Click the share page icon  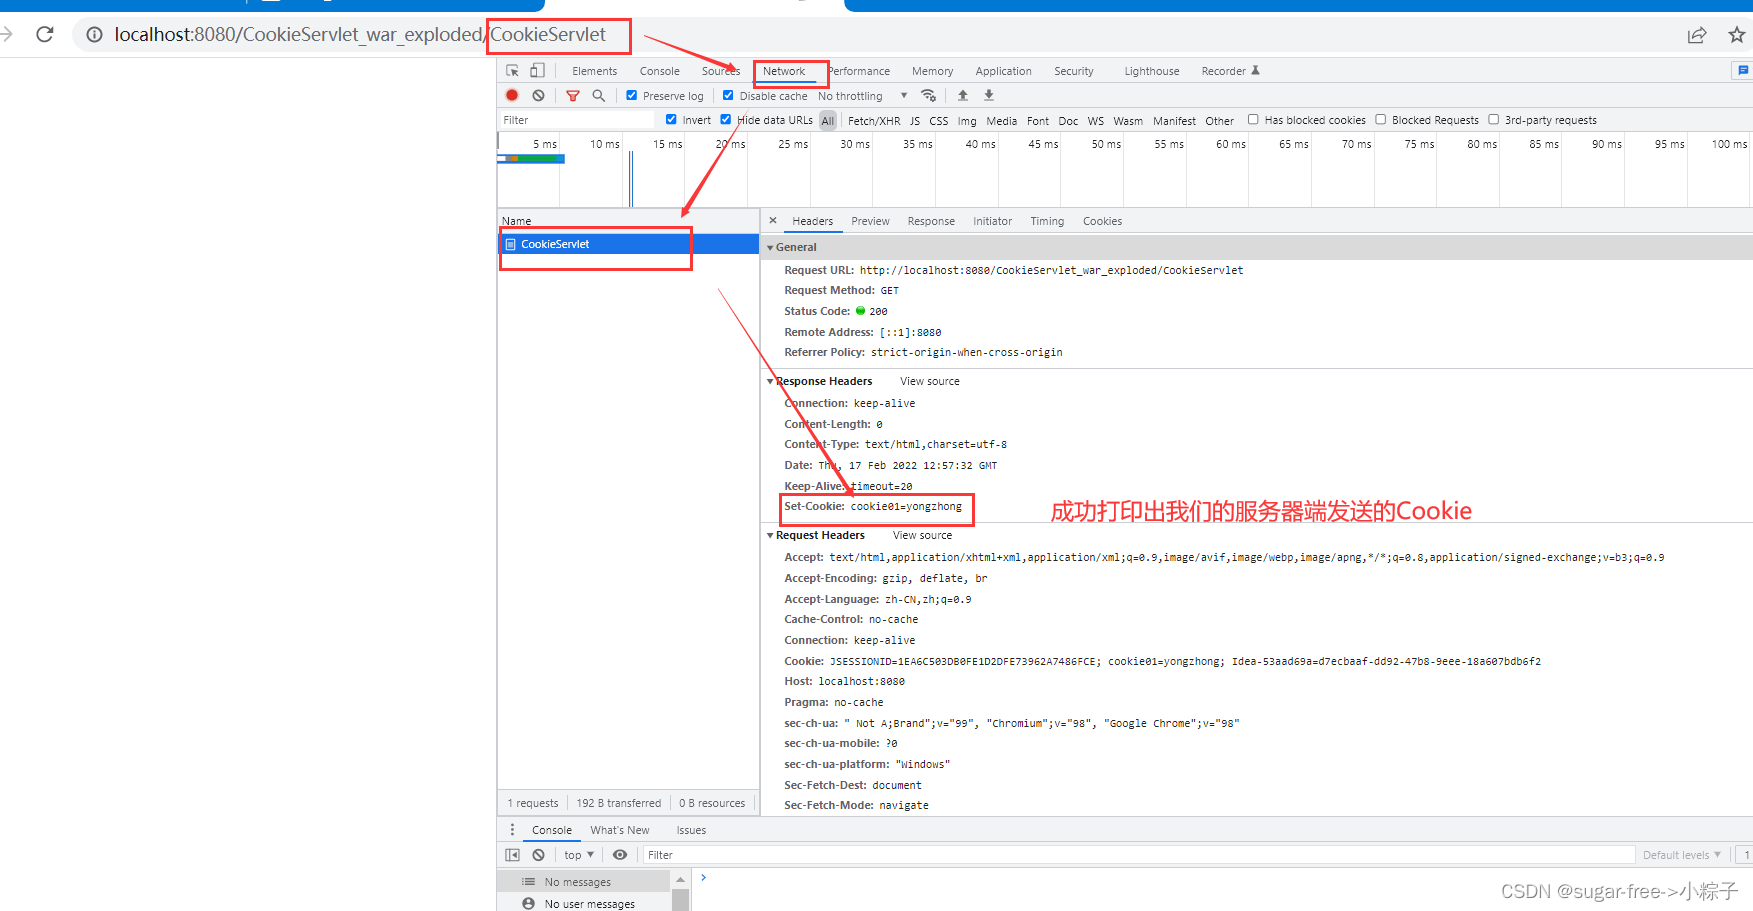pos(1697,35)
